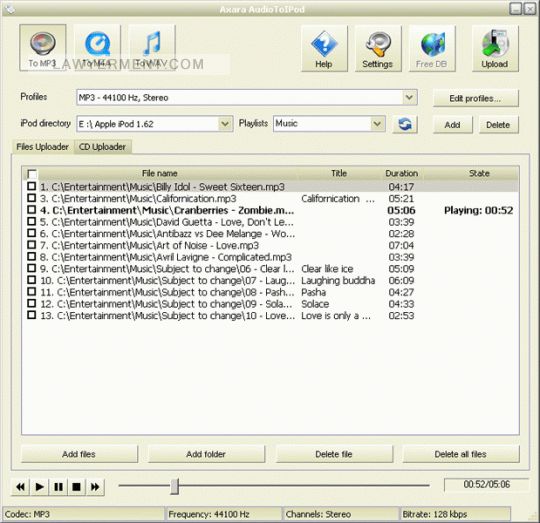Click the Delete file button
The width and height of the screenshot is (540, 523).
click(334, 454)
